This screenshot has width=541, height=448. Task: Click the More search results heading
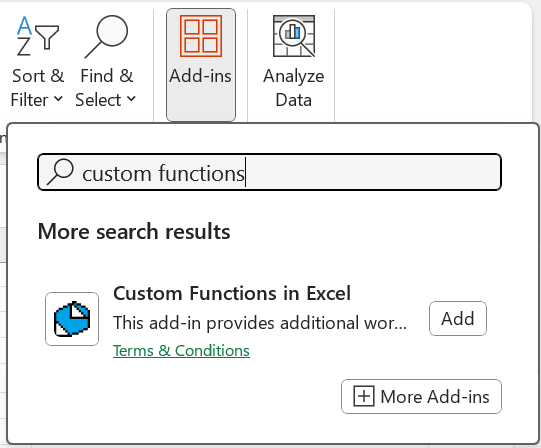pos(134,231)
